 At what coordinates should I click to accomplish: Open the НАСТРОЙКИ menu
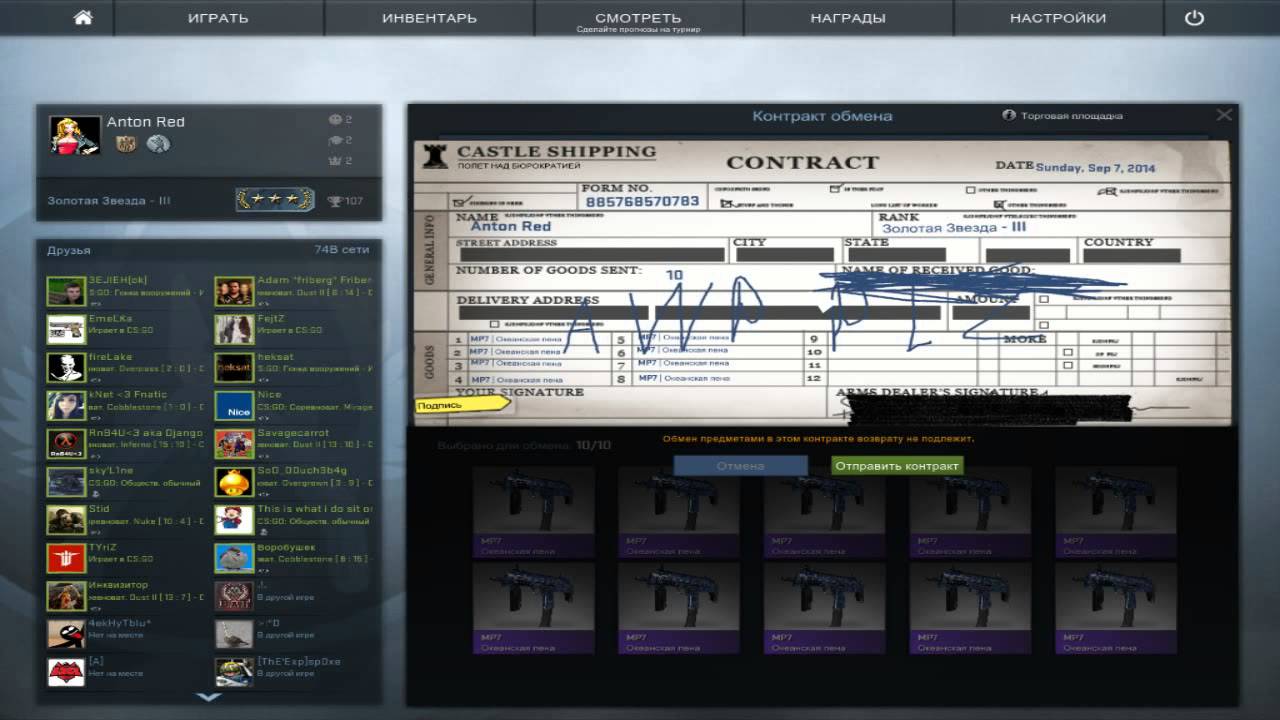tap(1058, 18)
